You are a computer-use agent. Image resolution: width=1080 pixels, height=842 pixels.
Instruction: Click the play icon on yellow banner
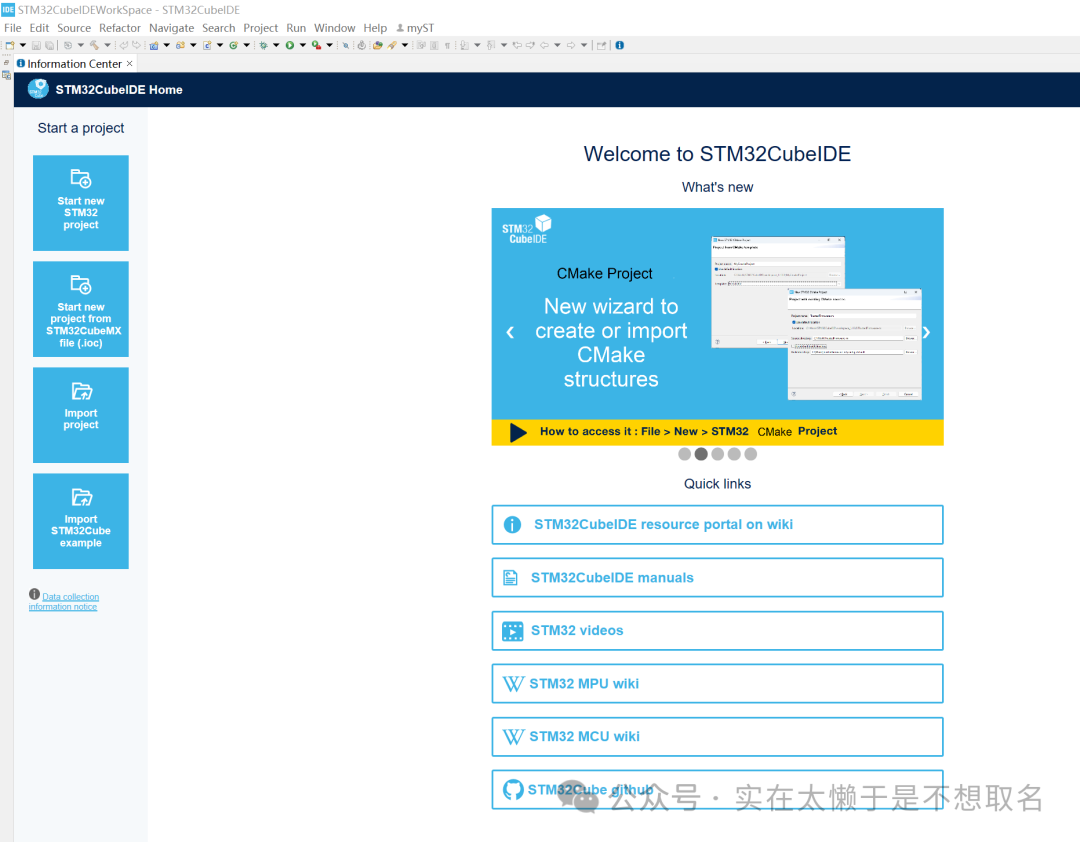tap(518, 432)
